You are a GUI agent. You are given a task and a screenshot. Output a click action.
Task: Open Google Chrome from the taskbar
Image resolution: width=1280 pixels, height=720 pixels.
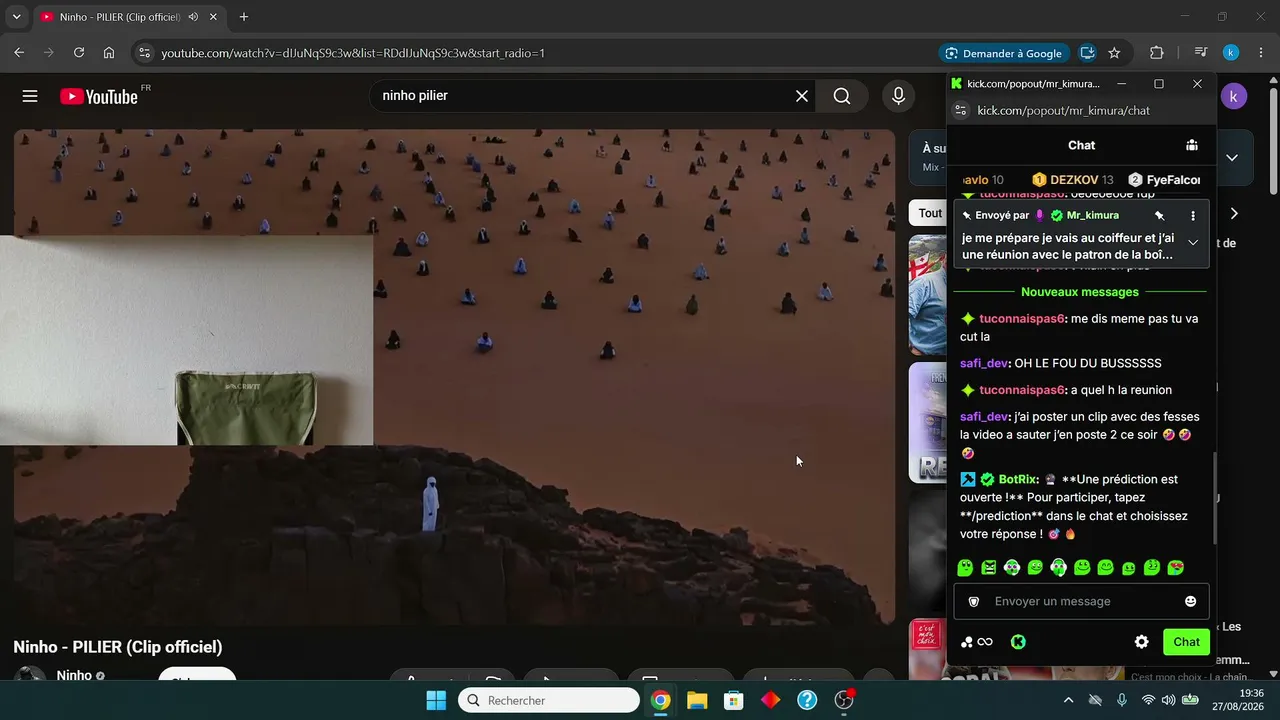(660, 700)
